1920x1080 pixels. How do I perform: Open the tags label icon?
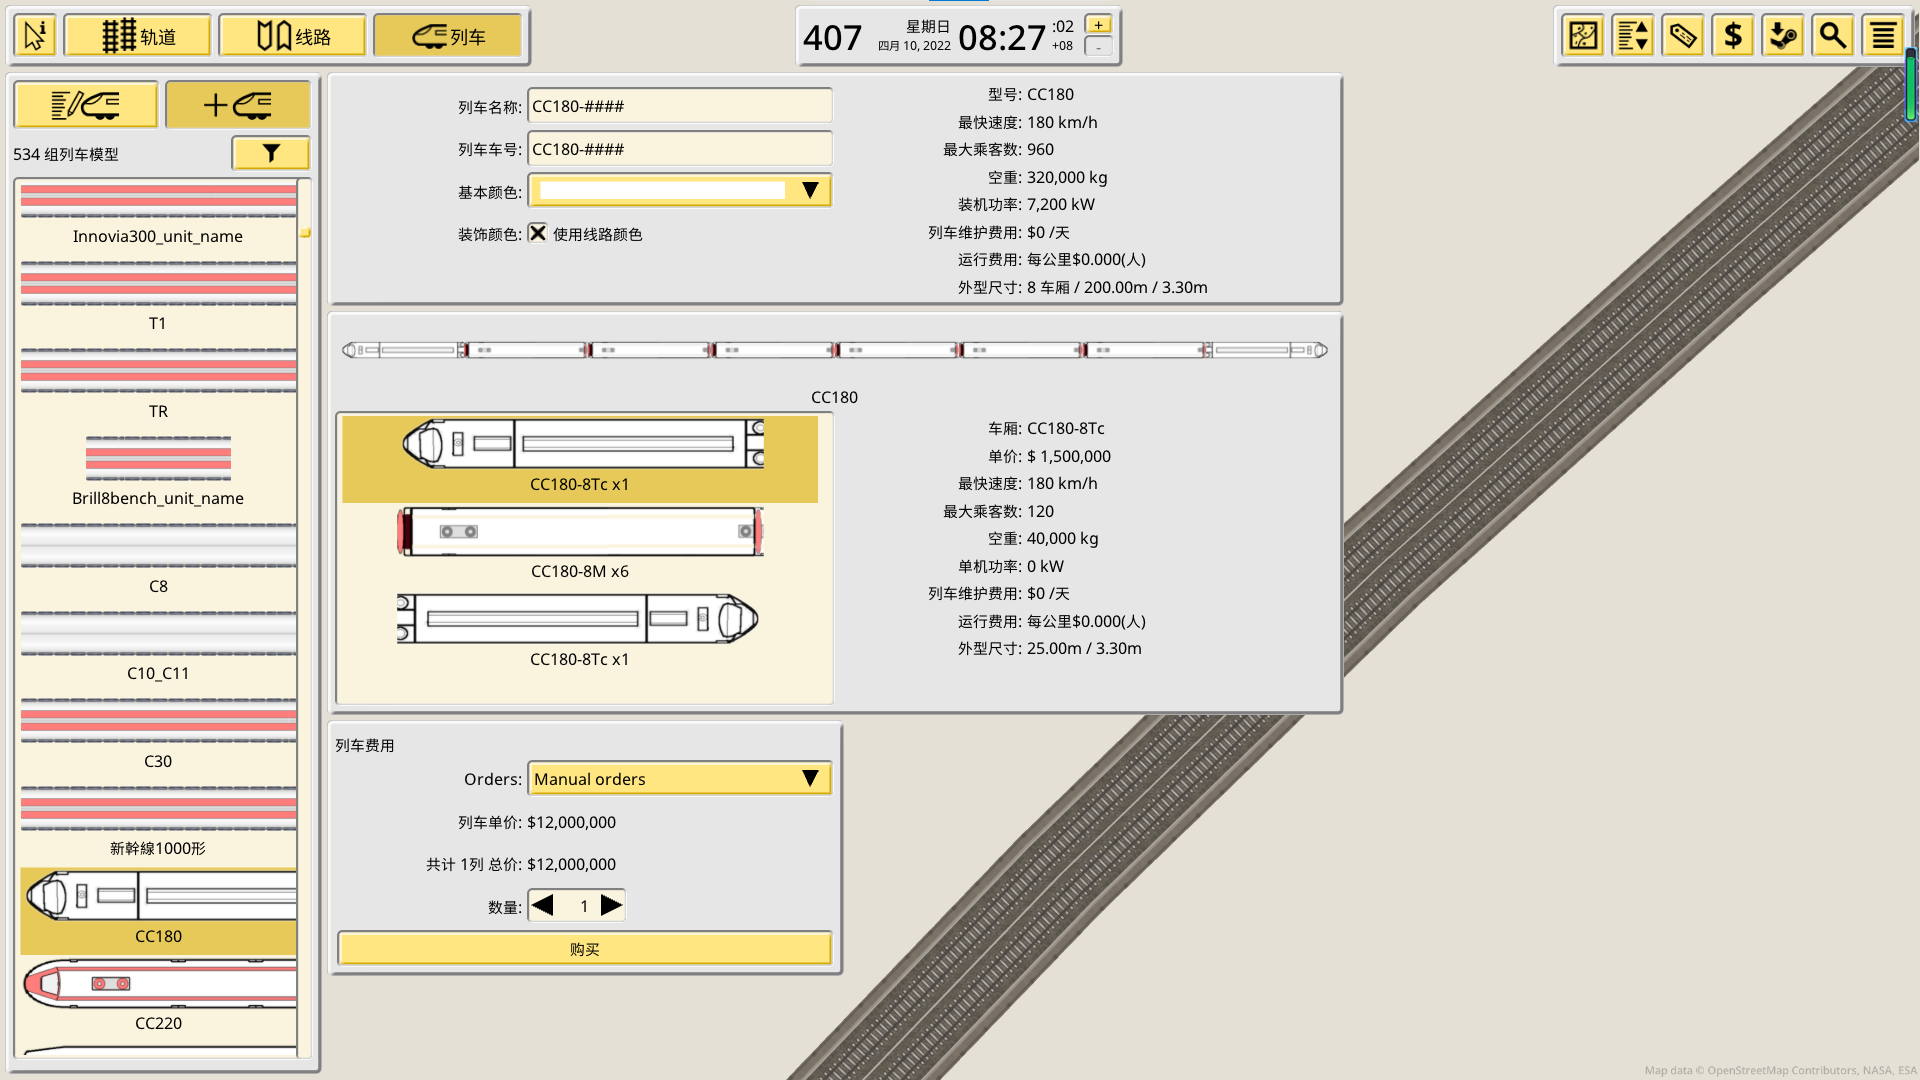click(1683, 37)
